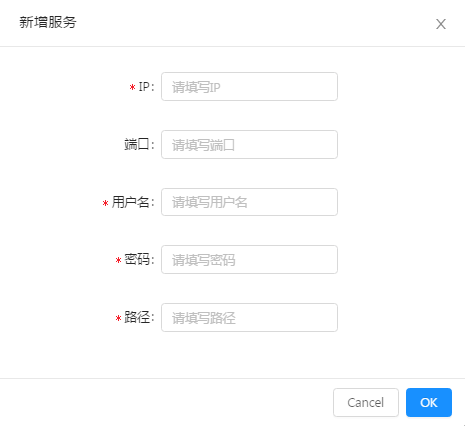Close the 新增服务 dialog with the X icon
This screenshot has width=465, height=426.
tap(441, 24)
